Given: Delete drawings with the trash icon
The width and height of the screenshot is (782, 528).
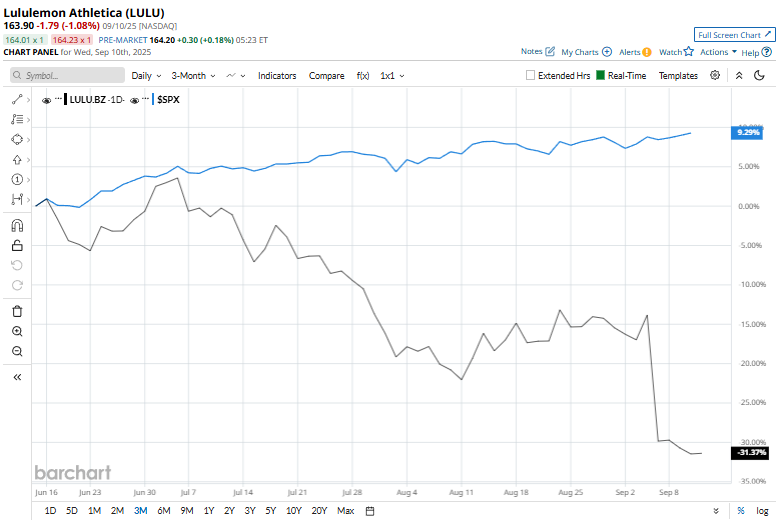Looking at the screenshot, I should click(17, 312).
